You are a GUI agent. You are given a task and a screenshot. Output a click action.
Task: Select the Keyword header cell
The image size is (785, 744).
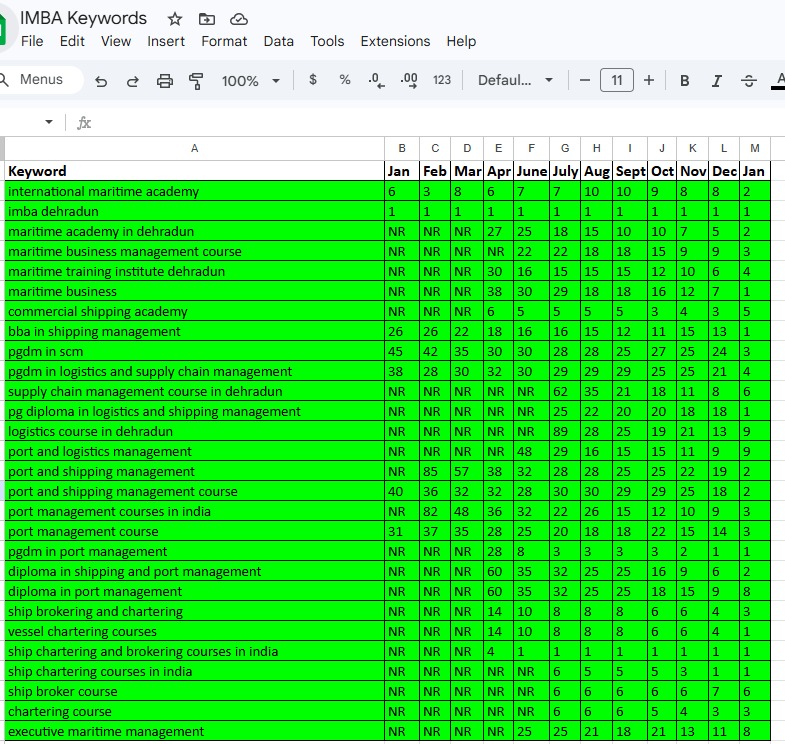[x=194, y=171]
